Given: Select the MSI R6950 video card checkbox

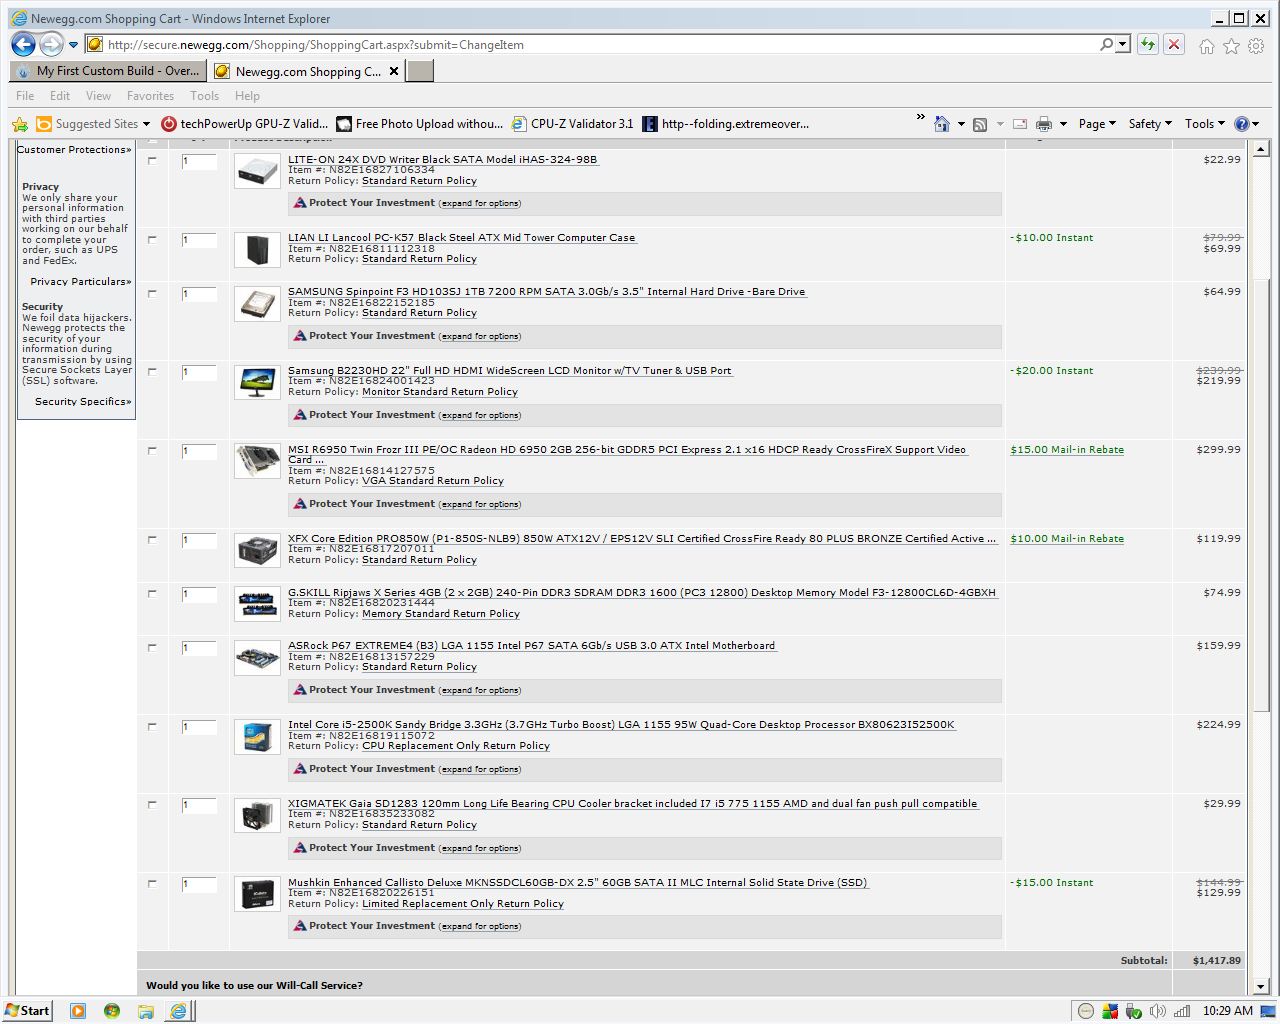Looking at the screenshot, I should click(152, 451).
